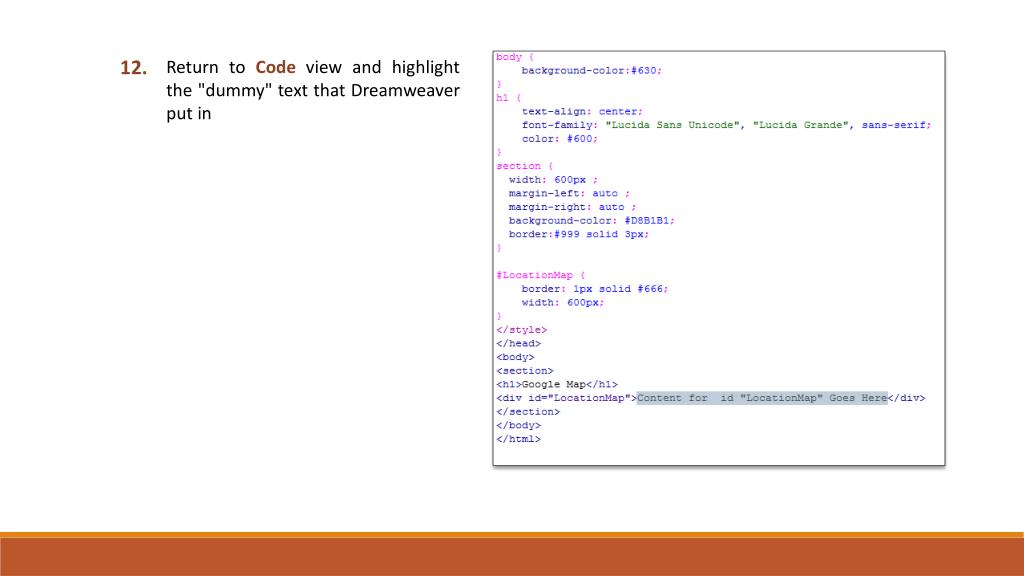This screenshot has width=1024, height=576.
Task: Click the "<body>" opening tag
Action: 515,357
